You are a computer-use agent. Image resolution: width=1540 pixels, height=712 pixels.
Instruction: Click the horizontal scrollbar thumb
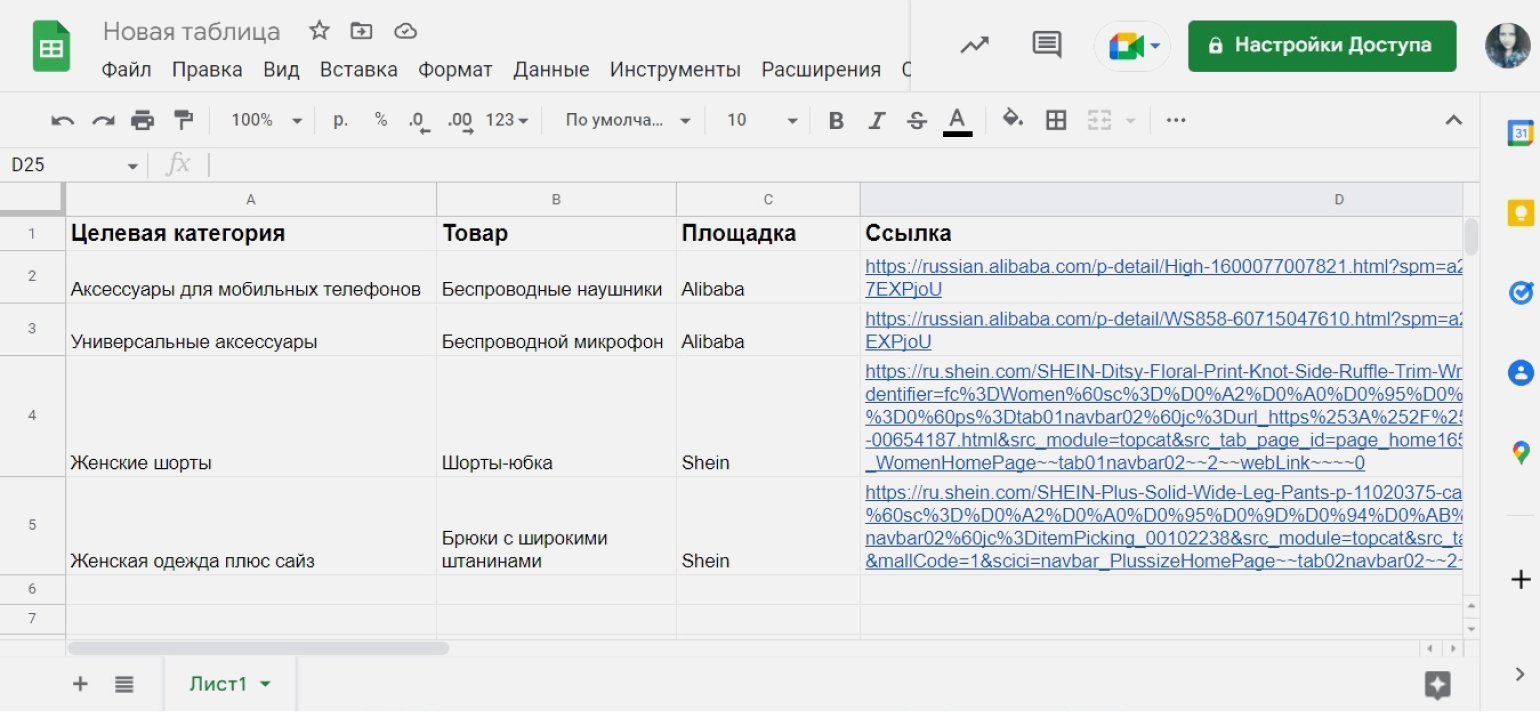coord(258,648)
